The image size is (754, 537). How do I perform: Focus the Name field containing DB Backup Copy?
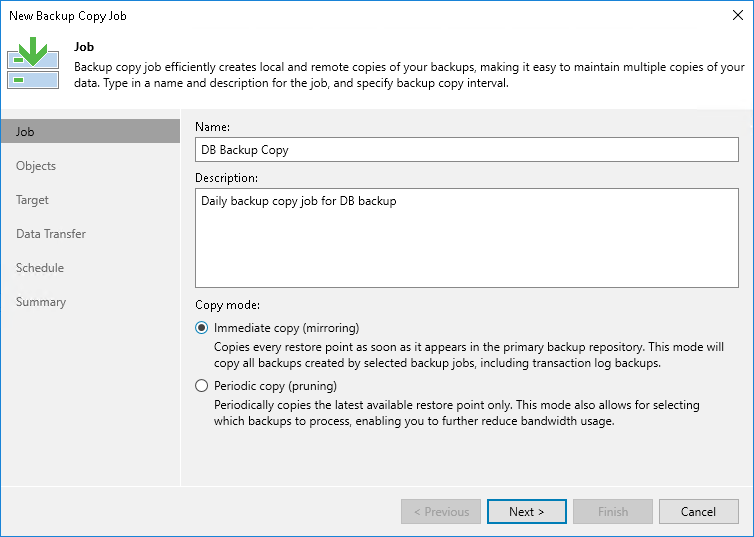pyautogui.click(x=466, y=150)
